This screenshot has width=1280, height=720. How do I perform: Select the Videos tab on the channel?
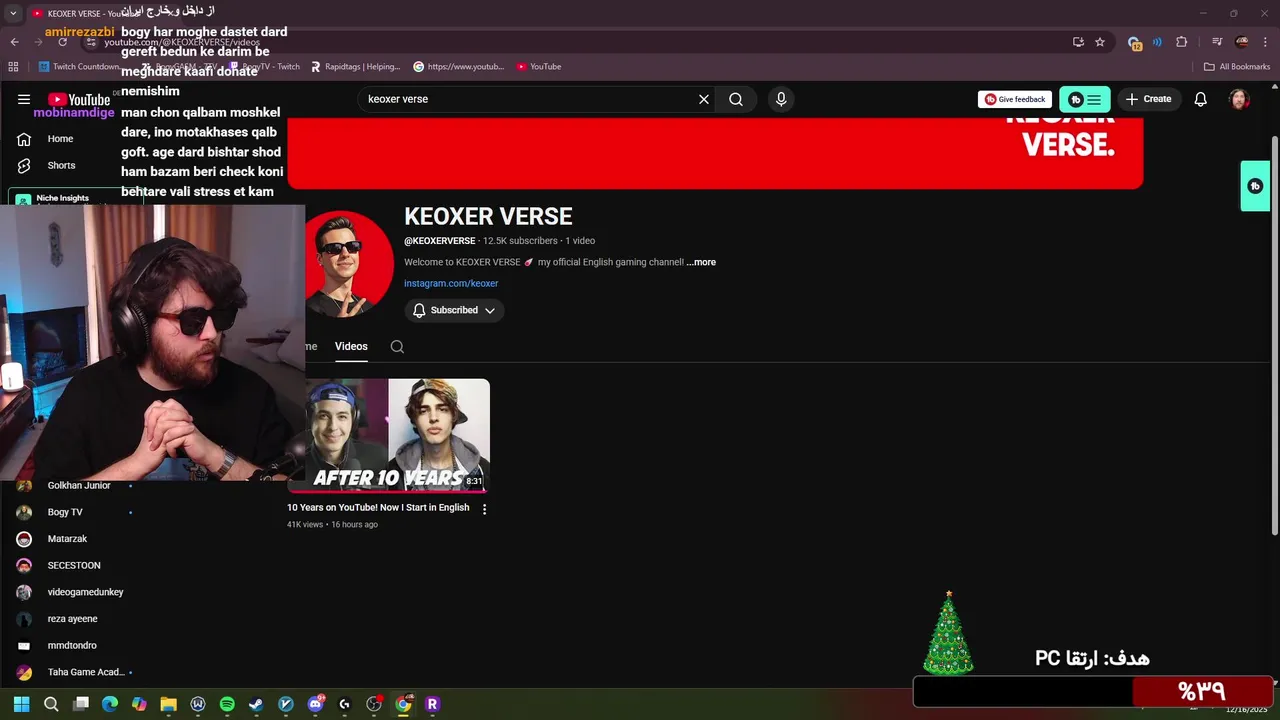351,346
